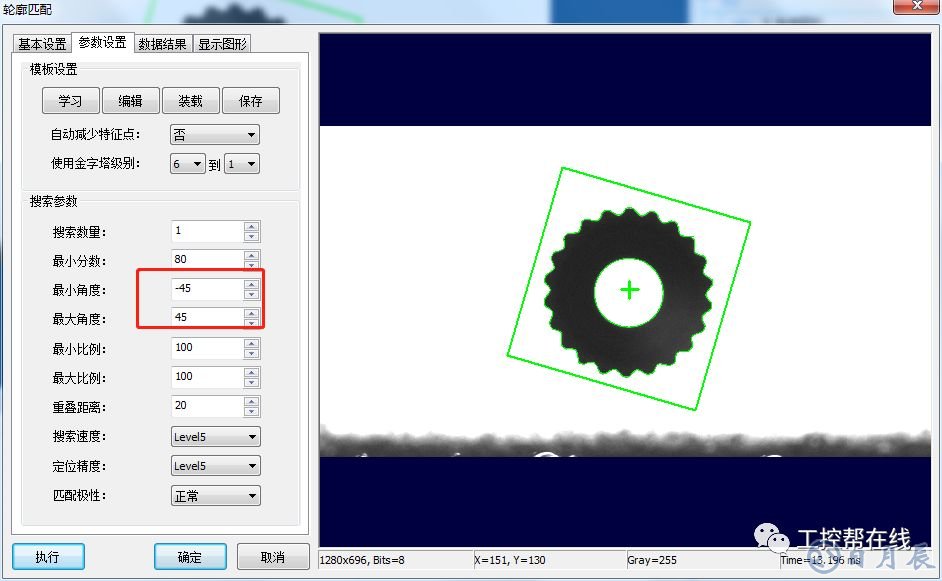Expand the 自动减少特征点 dropdown

pyautogui.click(x=215, y=135)
